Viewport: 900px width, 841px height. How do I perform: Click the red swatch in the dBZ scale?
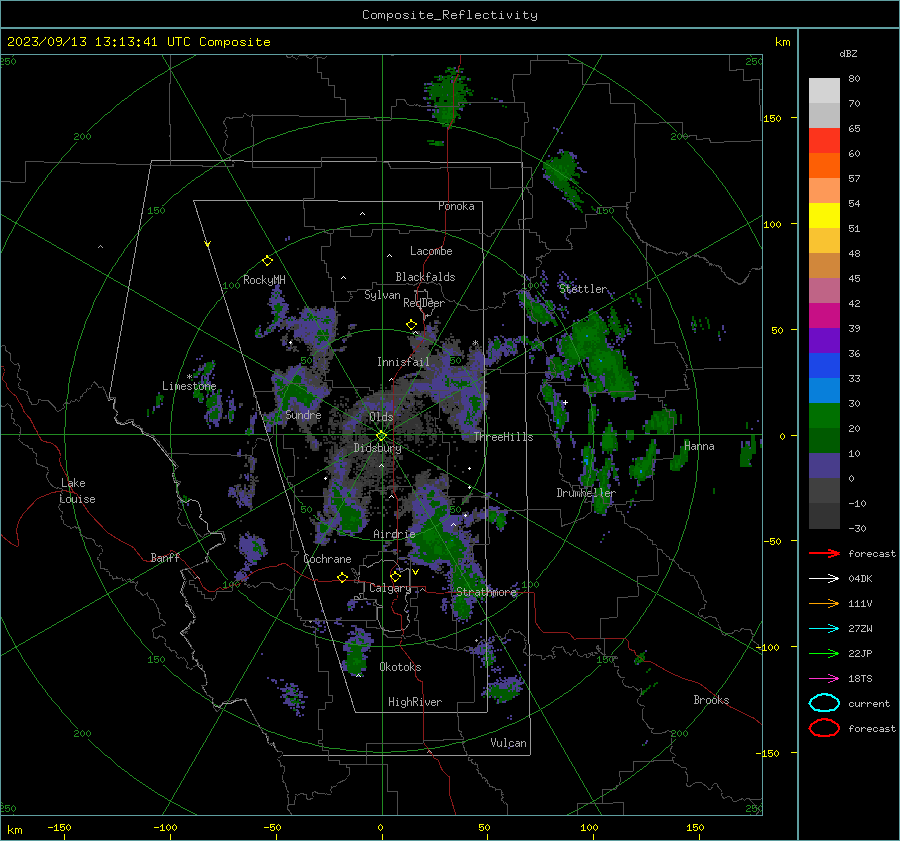(824, 140)
